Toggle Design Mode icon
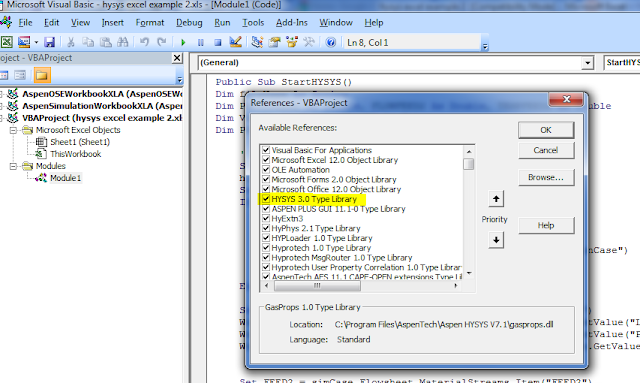Viewport: 640px width, 383px height. (x=236, y=42)
